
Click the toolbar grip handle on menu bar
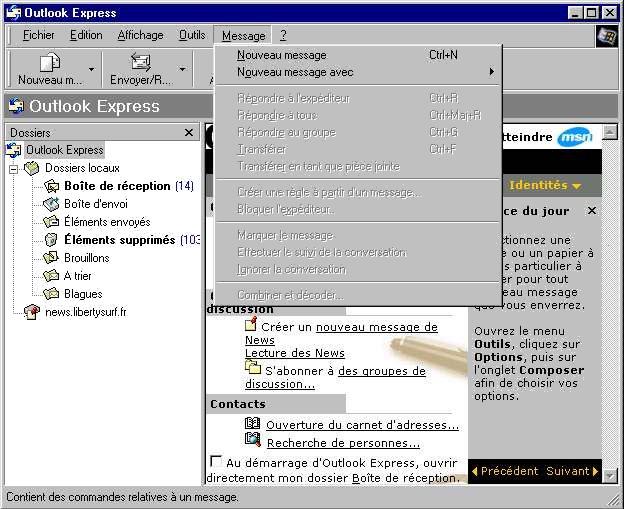(10, 35)
